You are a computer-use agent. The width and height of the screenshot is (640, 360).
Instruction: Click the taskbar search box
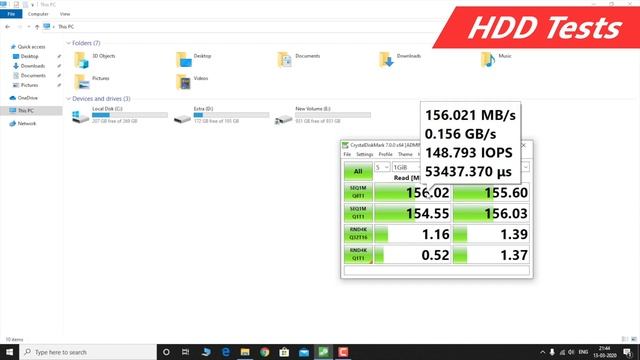pyautogui.click(x=88, y=352)
